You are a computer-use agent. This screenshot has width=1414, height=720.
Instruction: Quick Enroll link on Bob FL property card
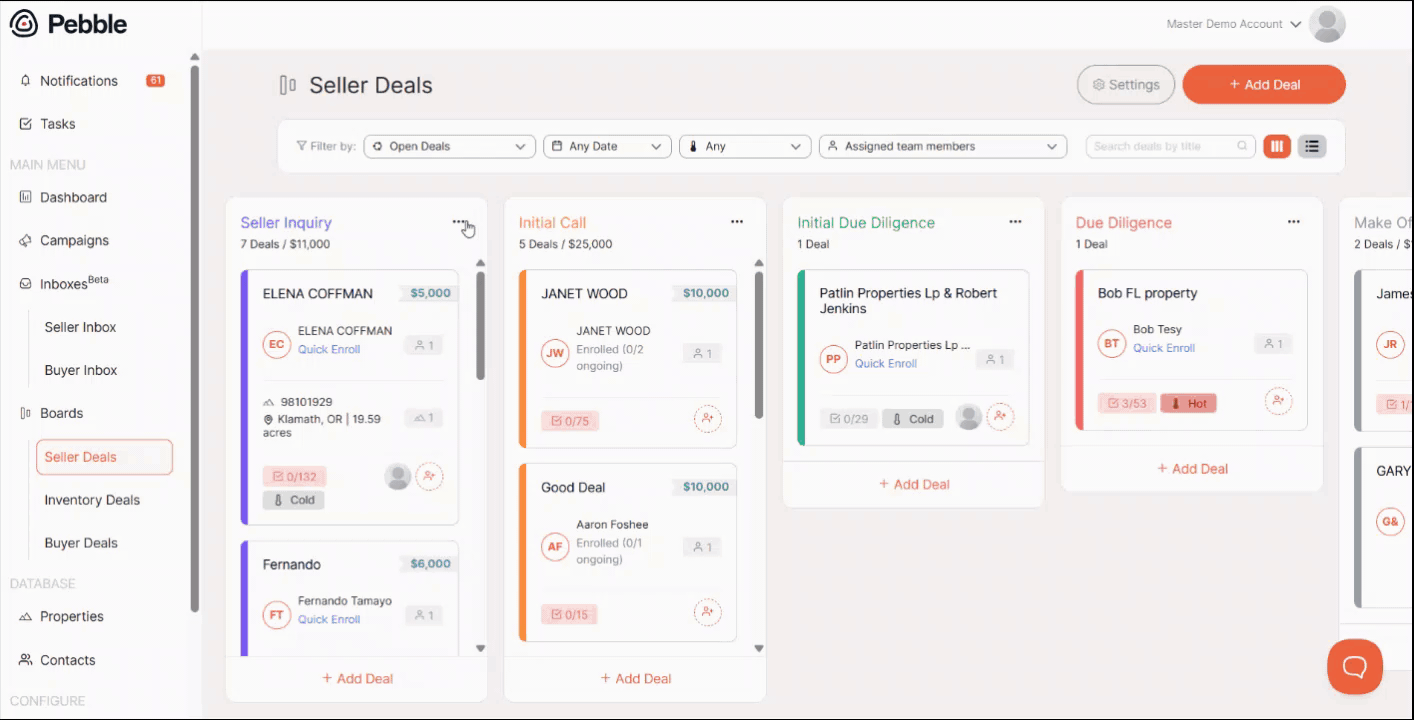1164,348
